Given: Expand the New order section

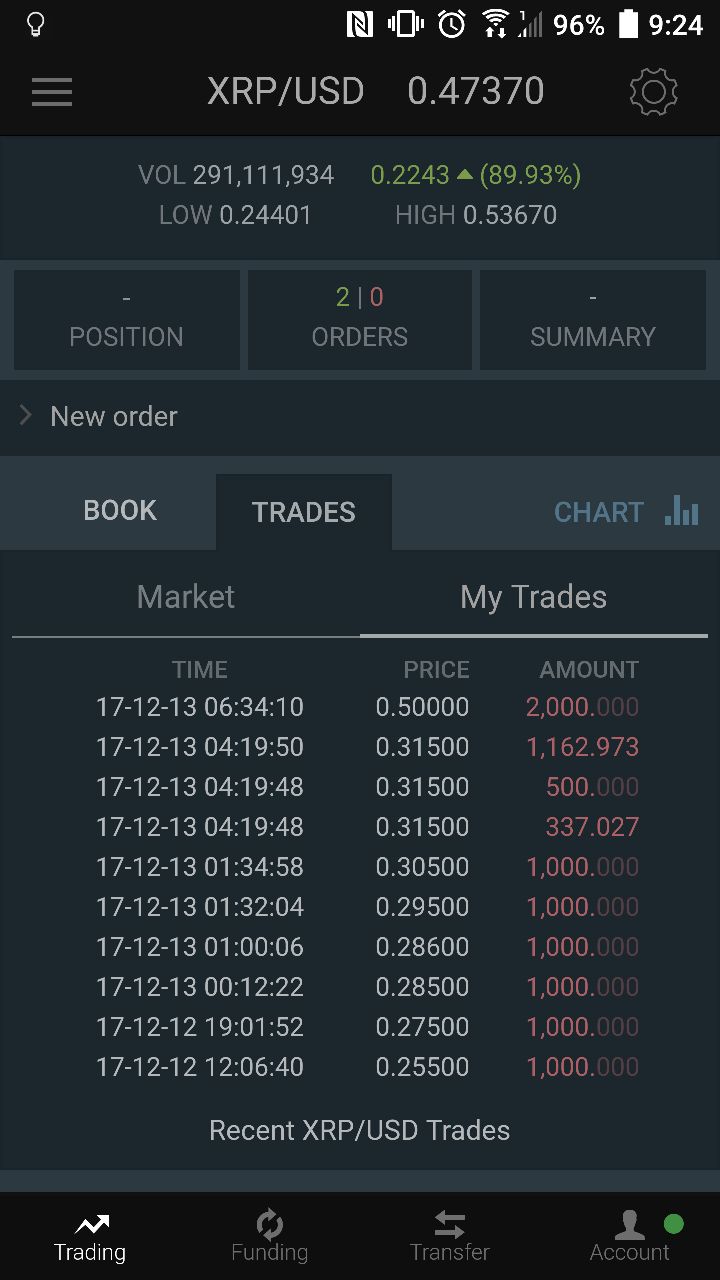Looking at the screenshot, I should click(x=360, y=416).
